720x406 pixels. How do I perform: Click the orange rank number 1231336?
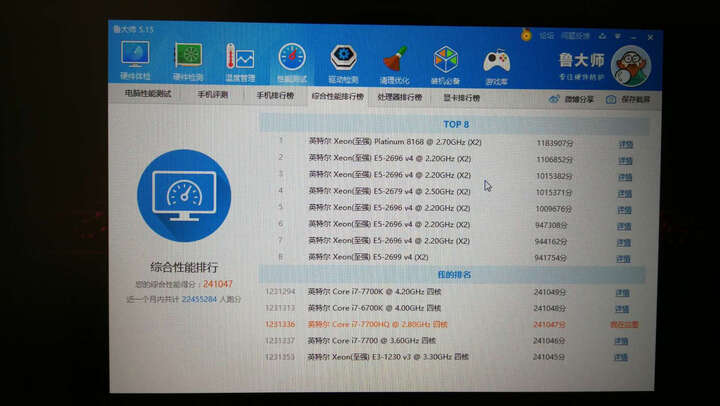[280, 324]
